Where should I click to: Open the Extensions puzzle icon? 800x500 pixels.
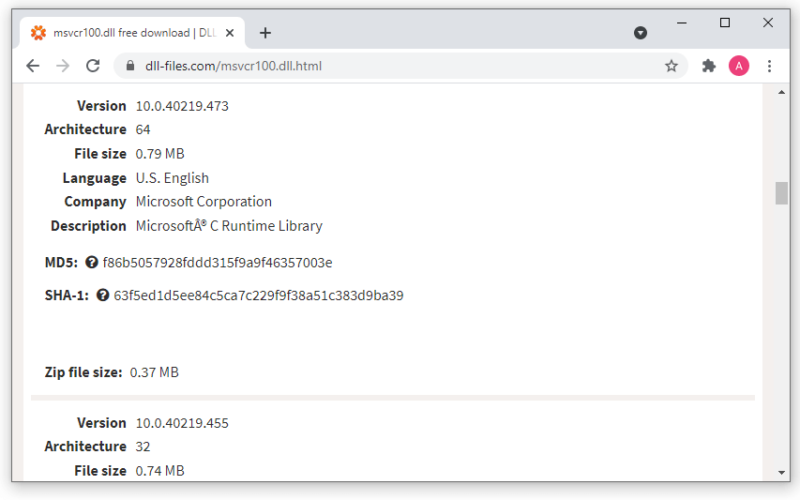click(x=709, y=66)
